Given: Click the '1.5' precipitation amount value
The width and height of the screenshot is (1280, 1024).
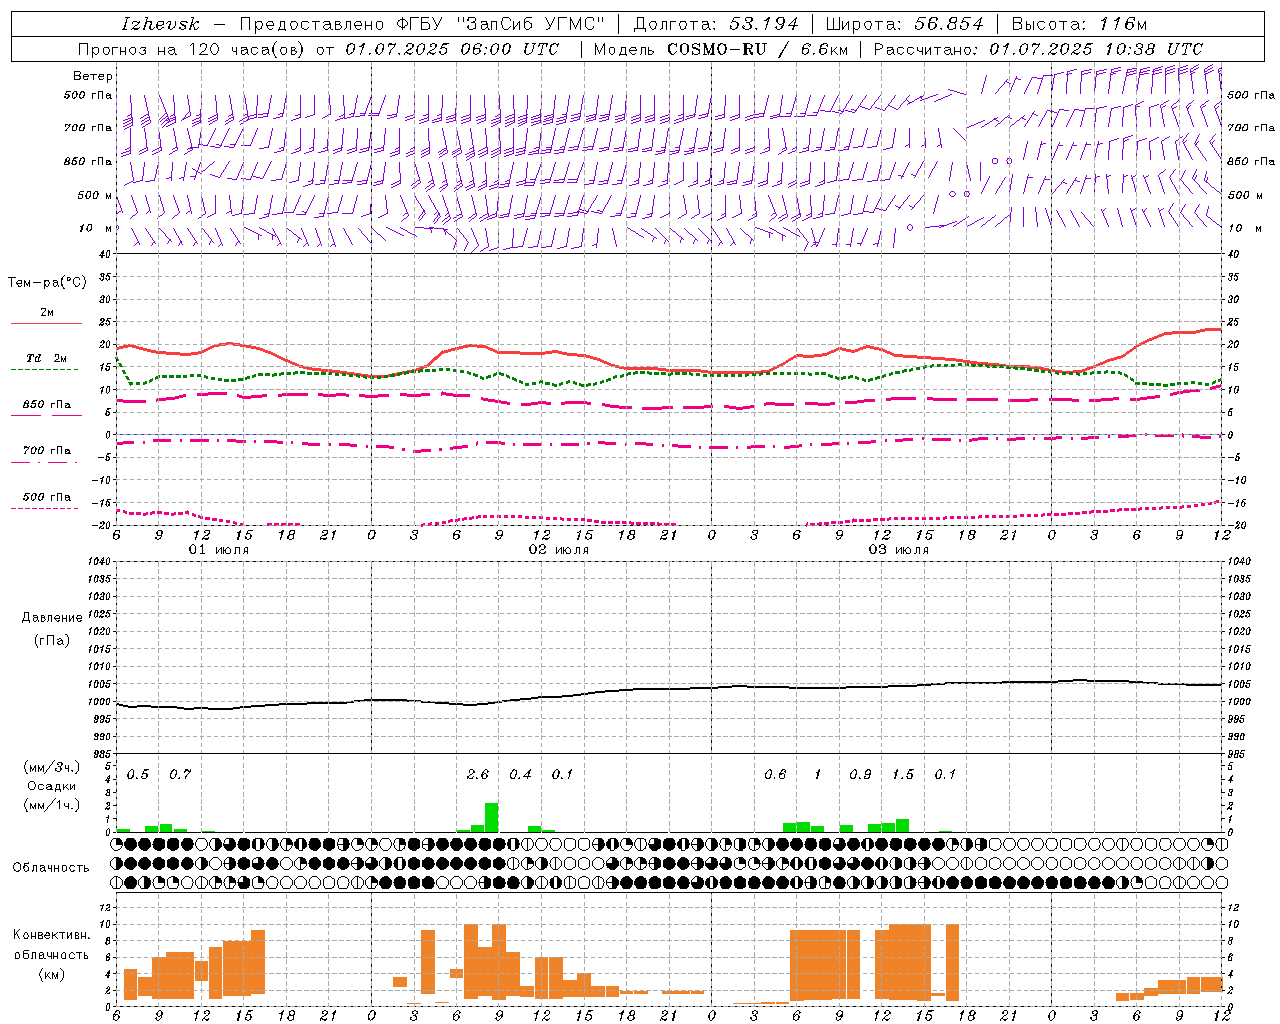Looking at the screenshot, I should point(903,775).
